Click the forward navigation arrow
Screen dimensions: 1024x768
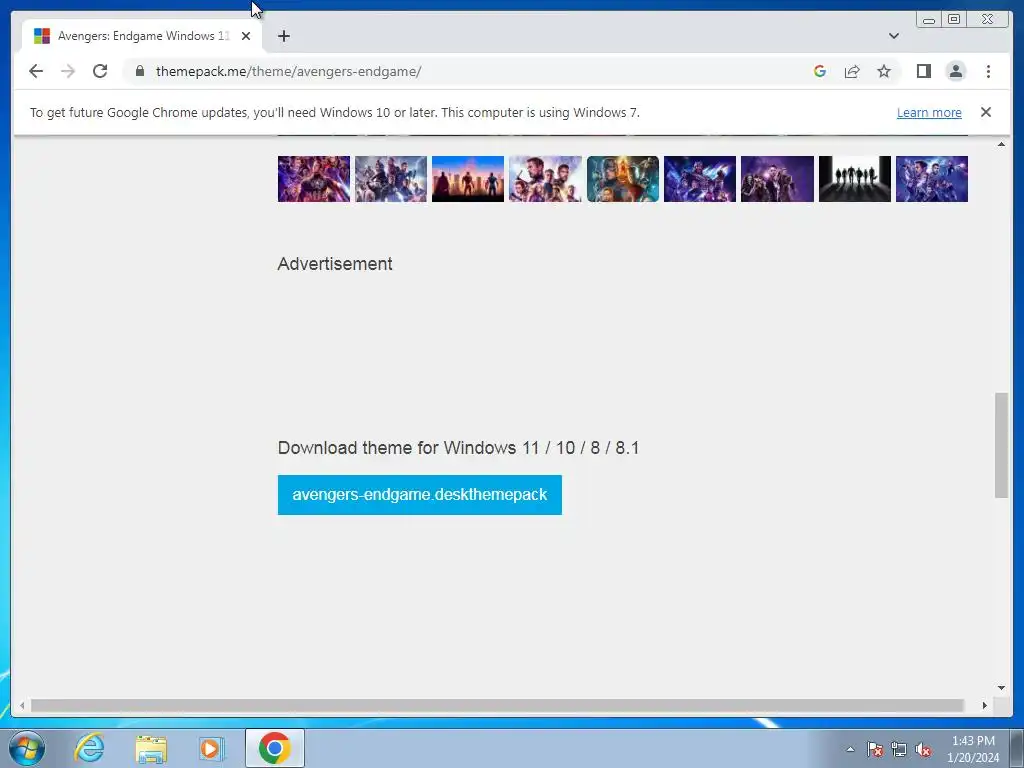tap(68, 71)
